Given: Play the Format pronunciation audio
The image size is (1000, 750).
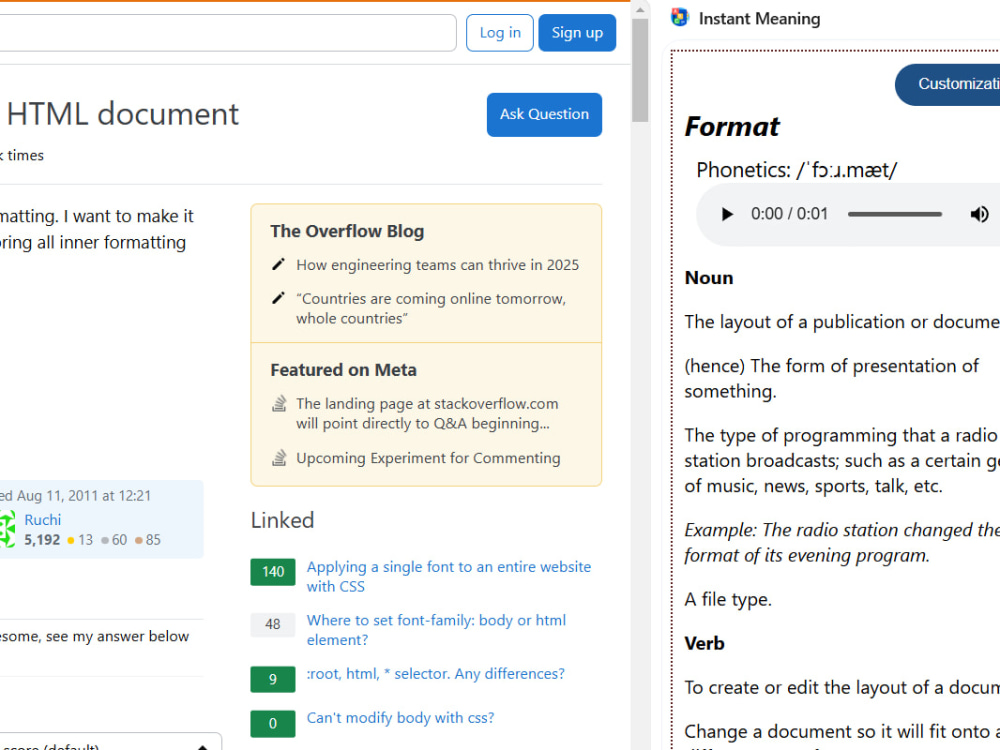Looking at the screenshot, I should click(x=727, y=214).
